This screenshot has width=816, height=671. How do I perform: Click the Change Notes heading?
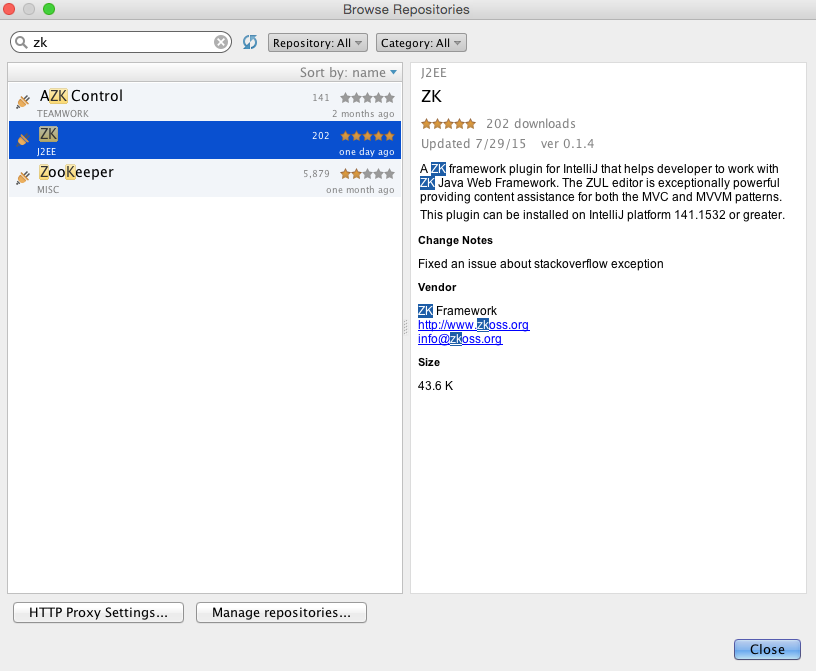pyautogui.click(x=455, y=240)
